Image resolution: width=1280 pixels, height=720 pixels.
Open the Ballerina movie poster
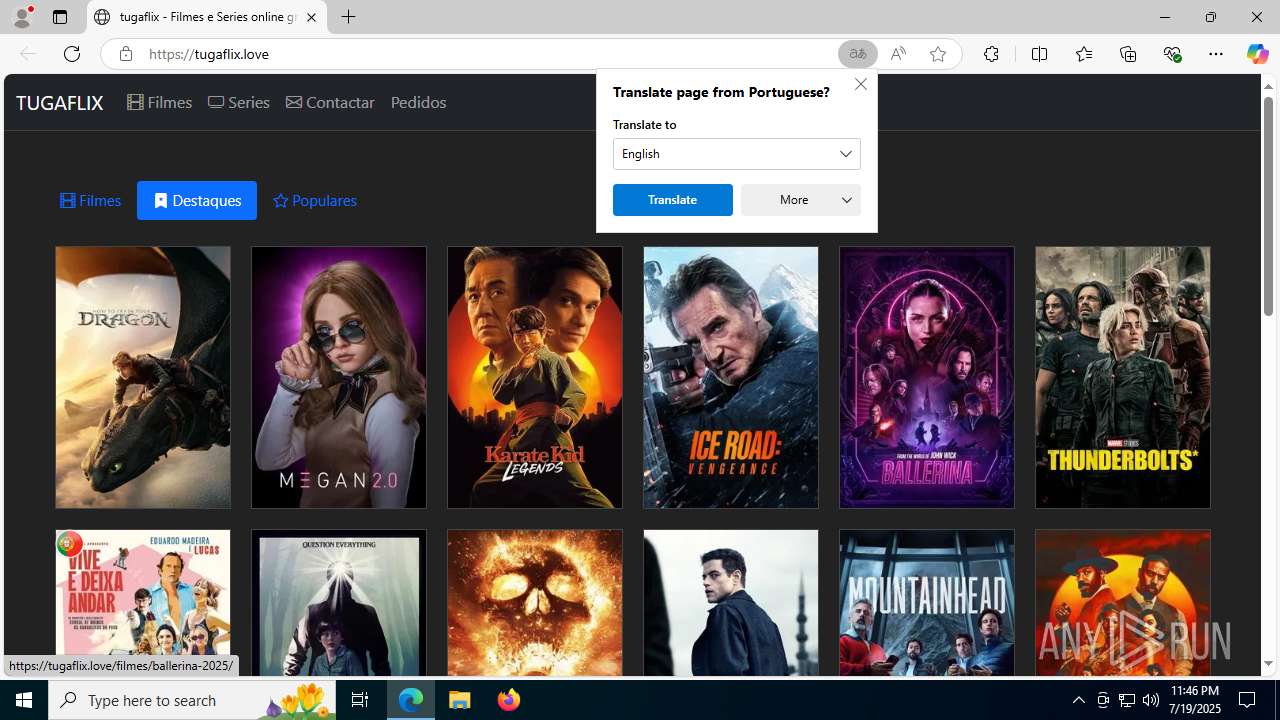pos(927,378)
